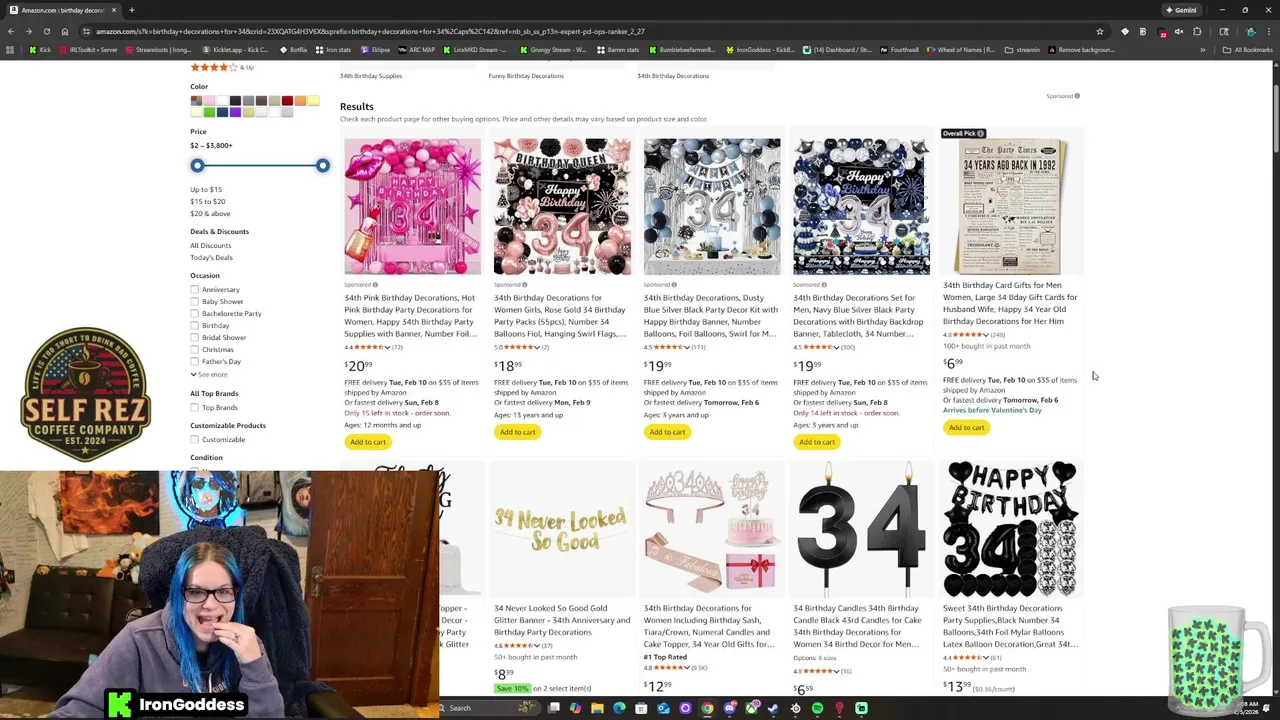The width and height of the screenshot is (1280, 720).
Task: Expand See more under Occasion
Action: click(209, 375)
